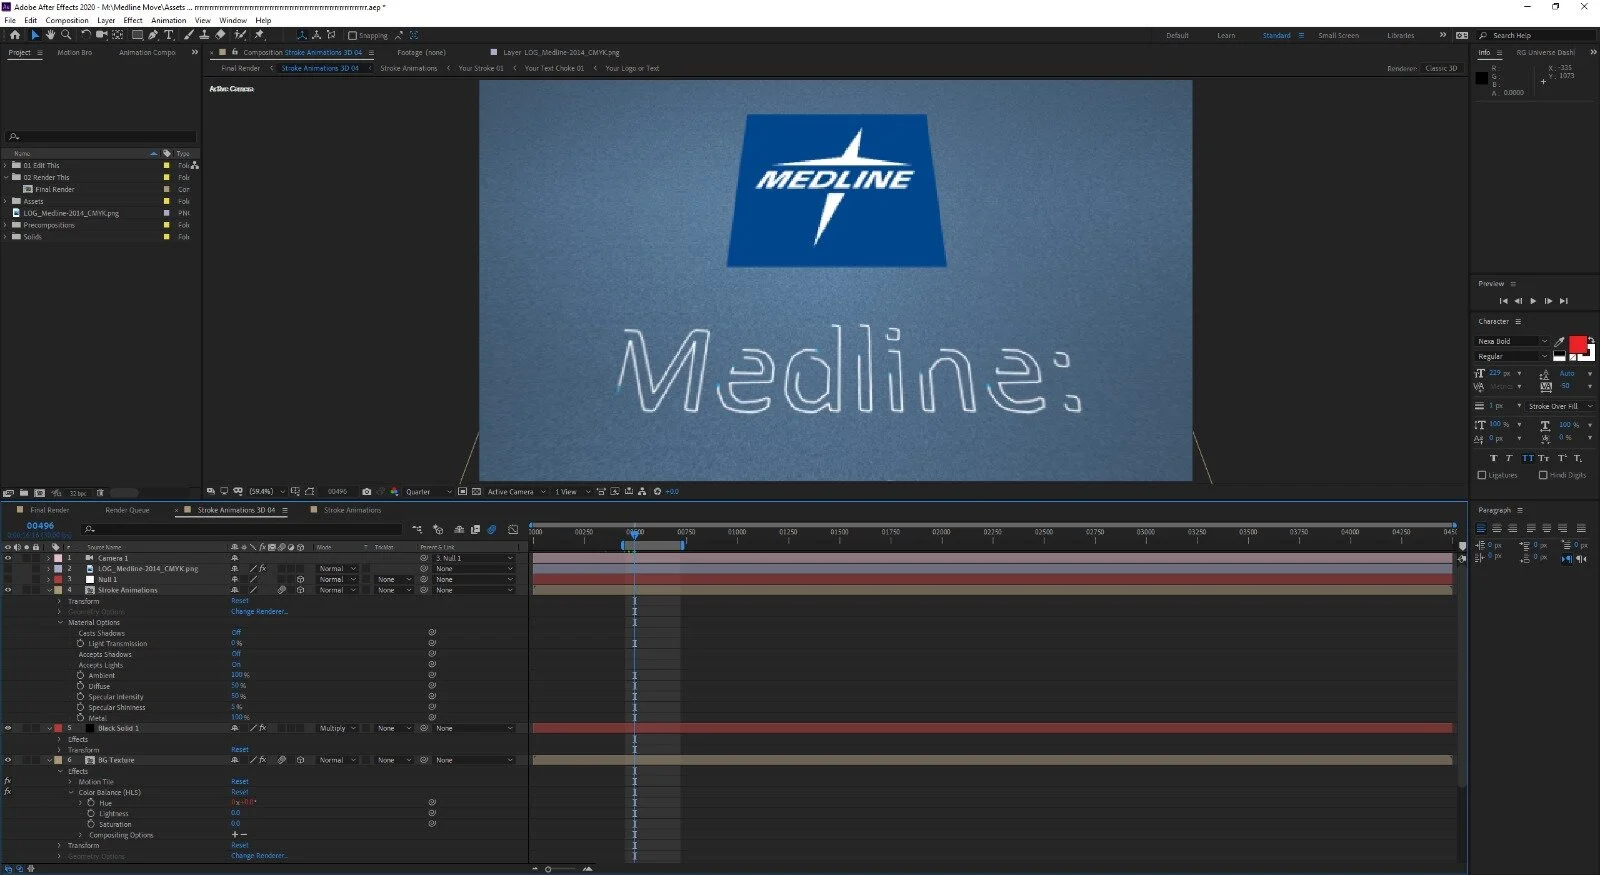Image resolution: width=1600 pixels, height=875 pixels.
Task: Open Black Solid 1 Multiply blend mode dropdown
Action: pos(338,728)
